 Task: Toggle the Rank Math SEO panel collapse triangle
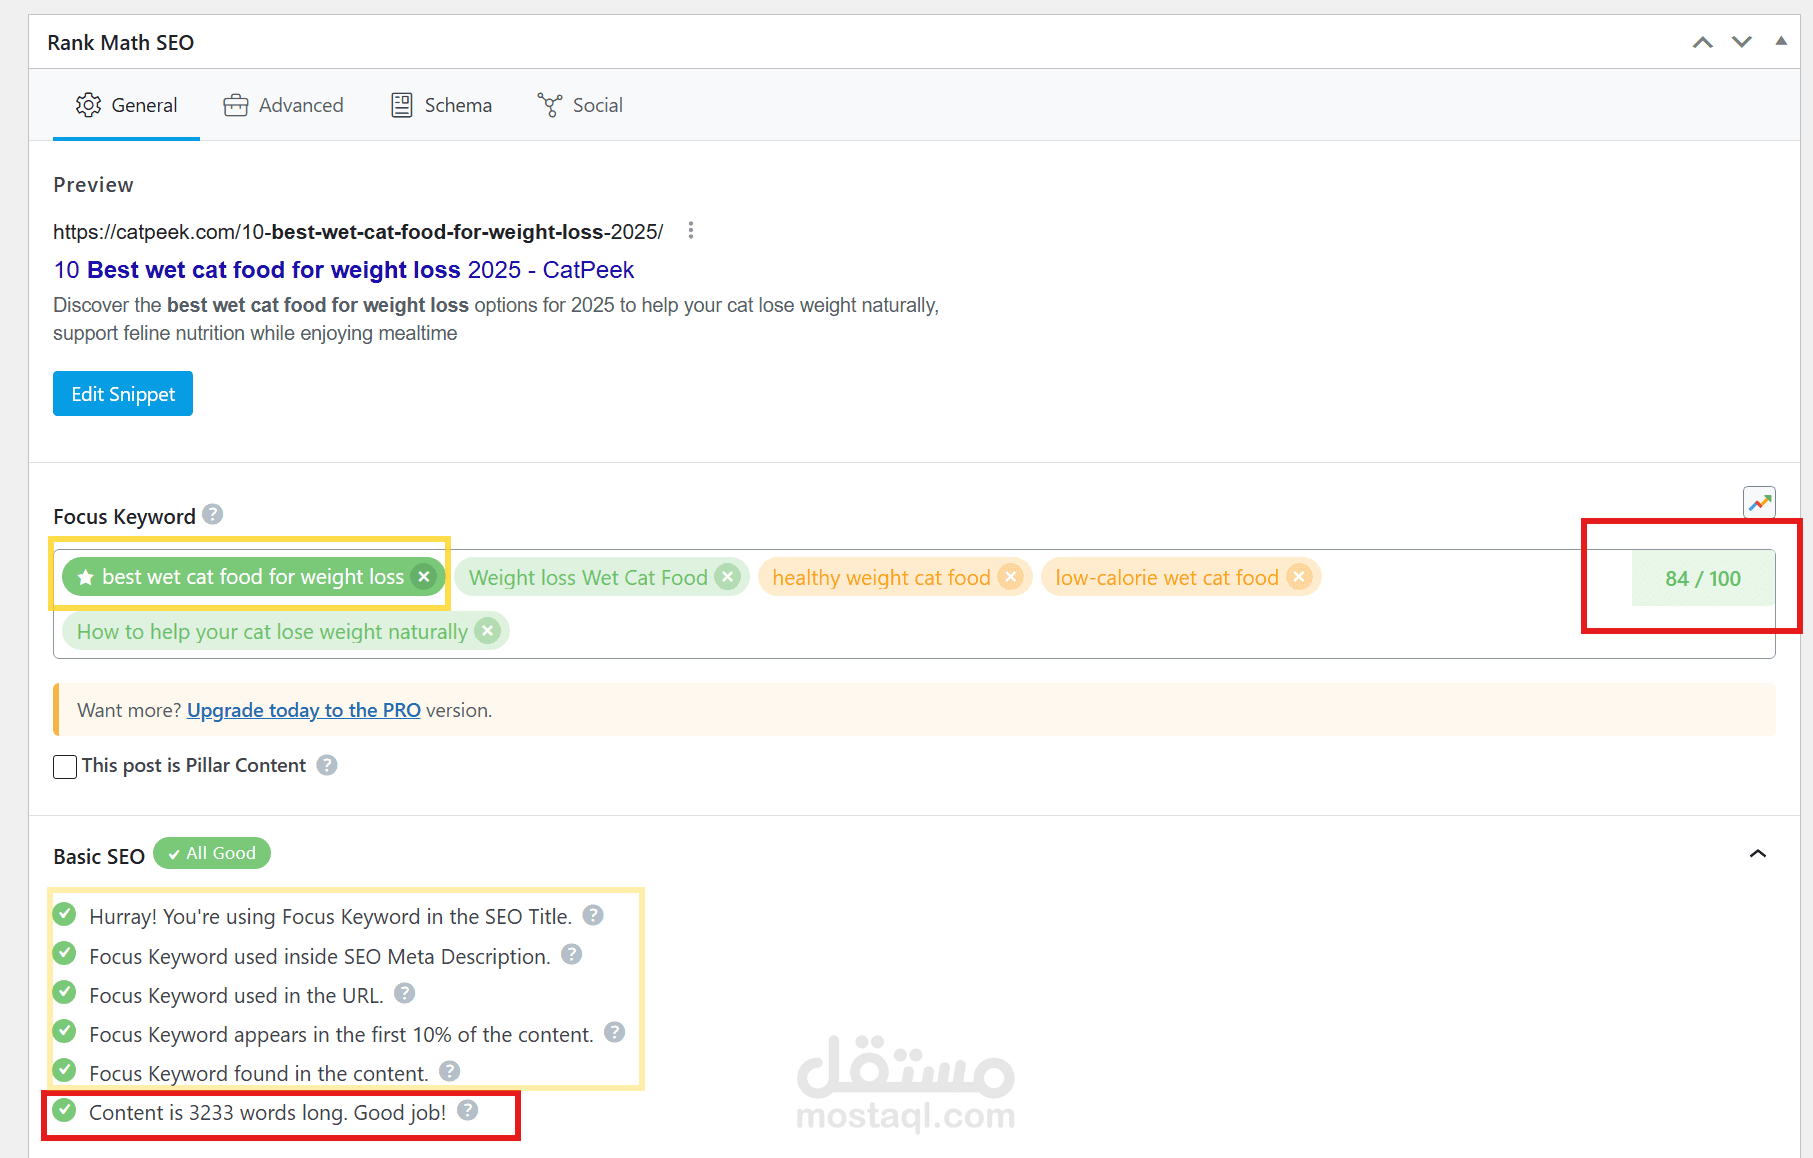tap(1781, 41)
